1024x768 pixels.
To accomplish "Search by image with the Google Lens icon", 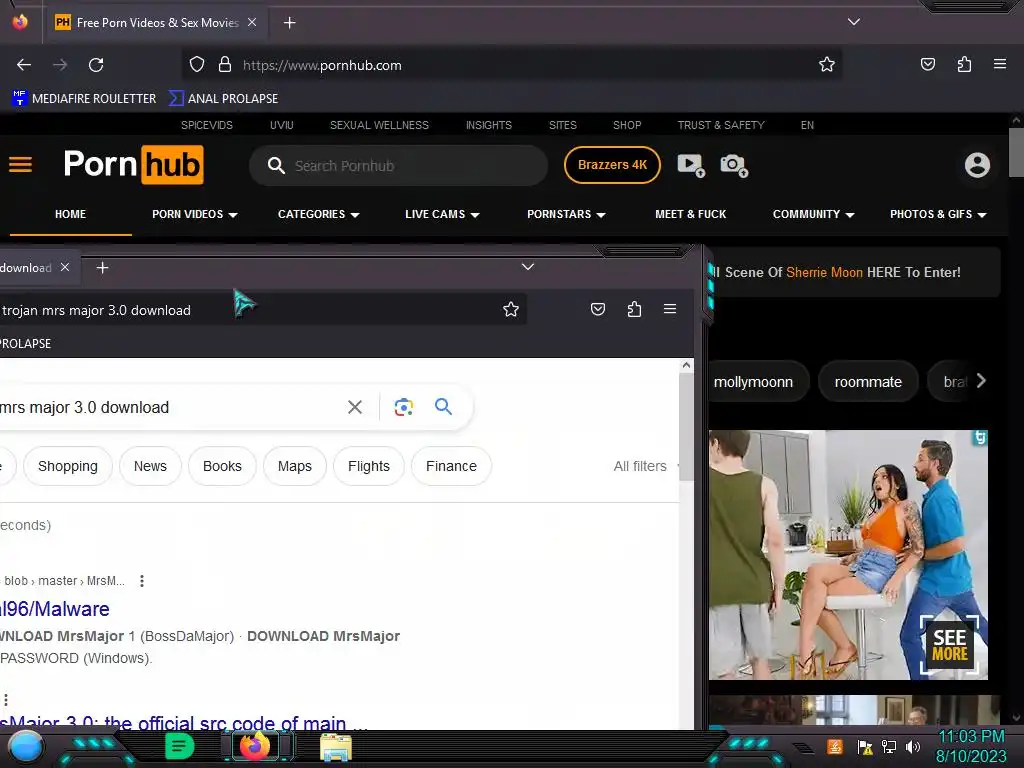I will pos(404,407).
